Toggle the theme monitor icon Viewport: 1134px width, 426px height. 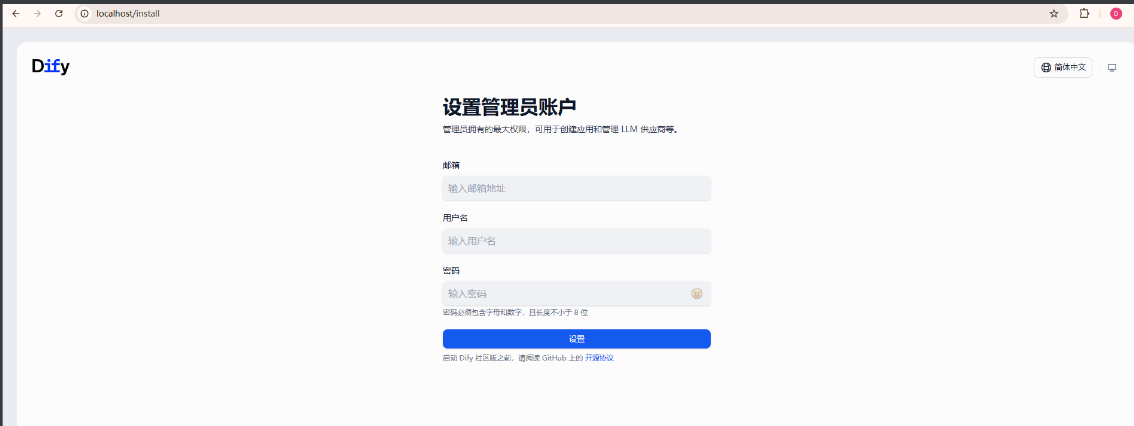[1112, 67]
